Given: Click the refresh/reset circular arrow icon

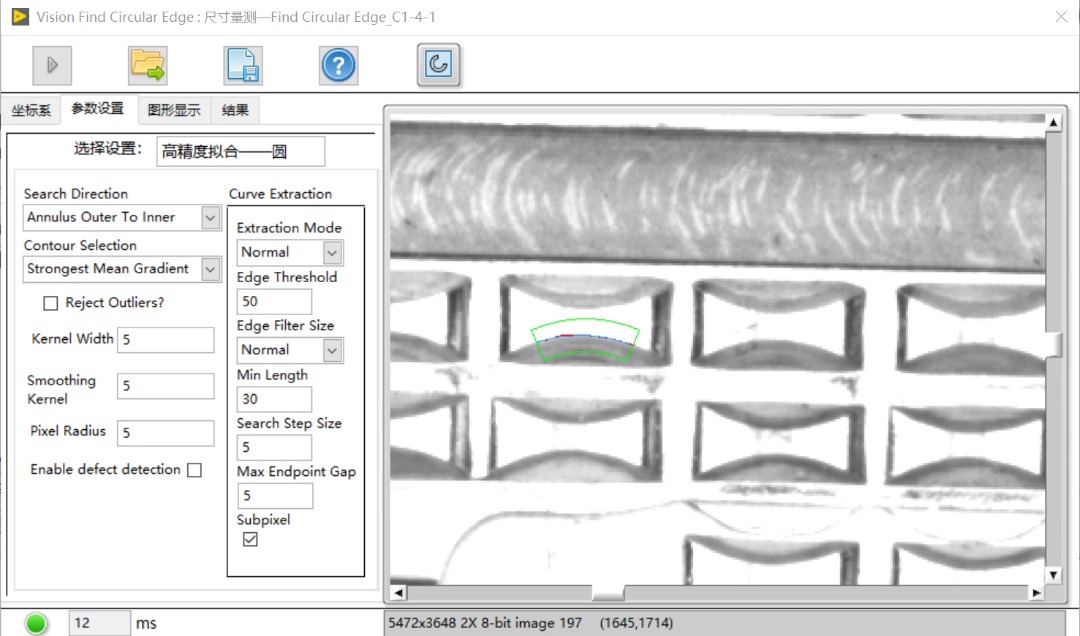Looking at the screenshot, I should tap(439, 65).
